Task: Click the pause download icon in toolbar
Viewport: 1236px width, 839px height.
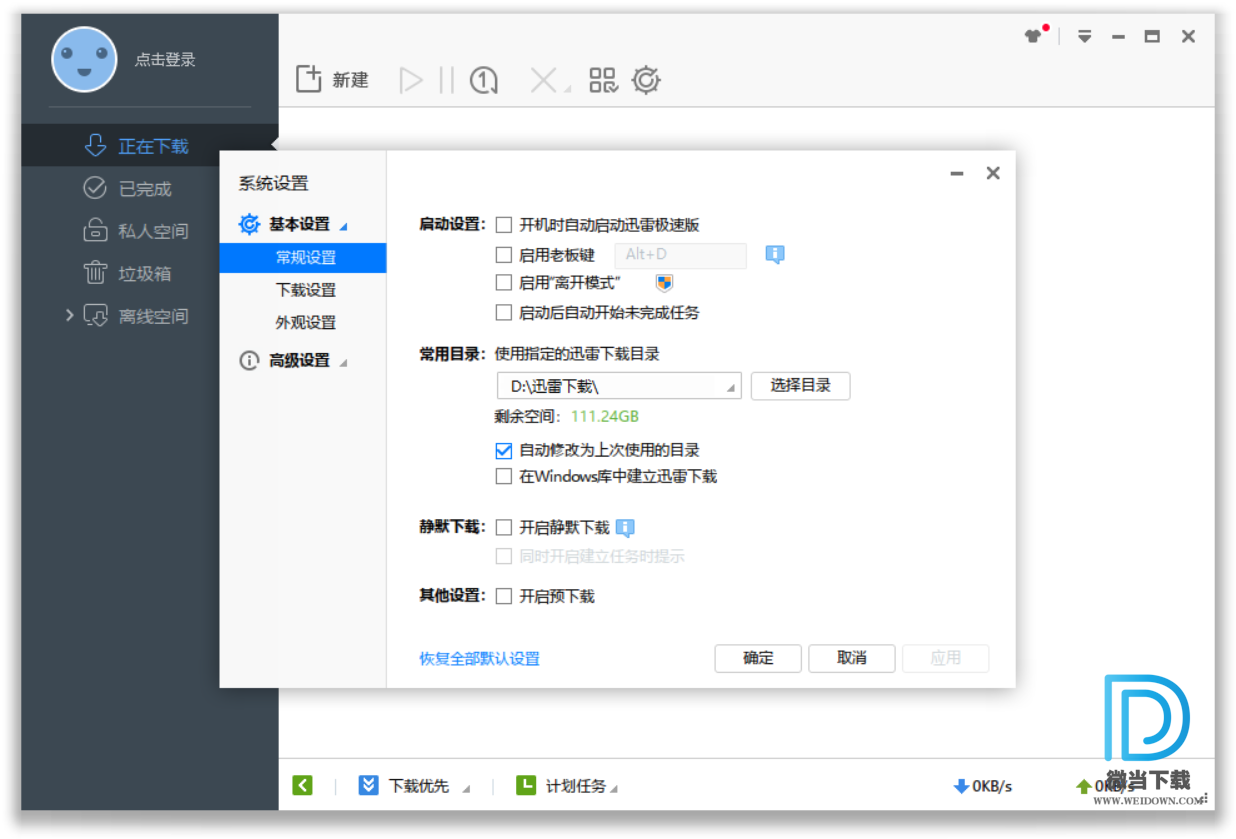Action: [x=446, y=80]
